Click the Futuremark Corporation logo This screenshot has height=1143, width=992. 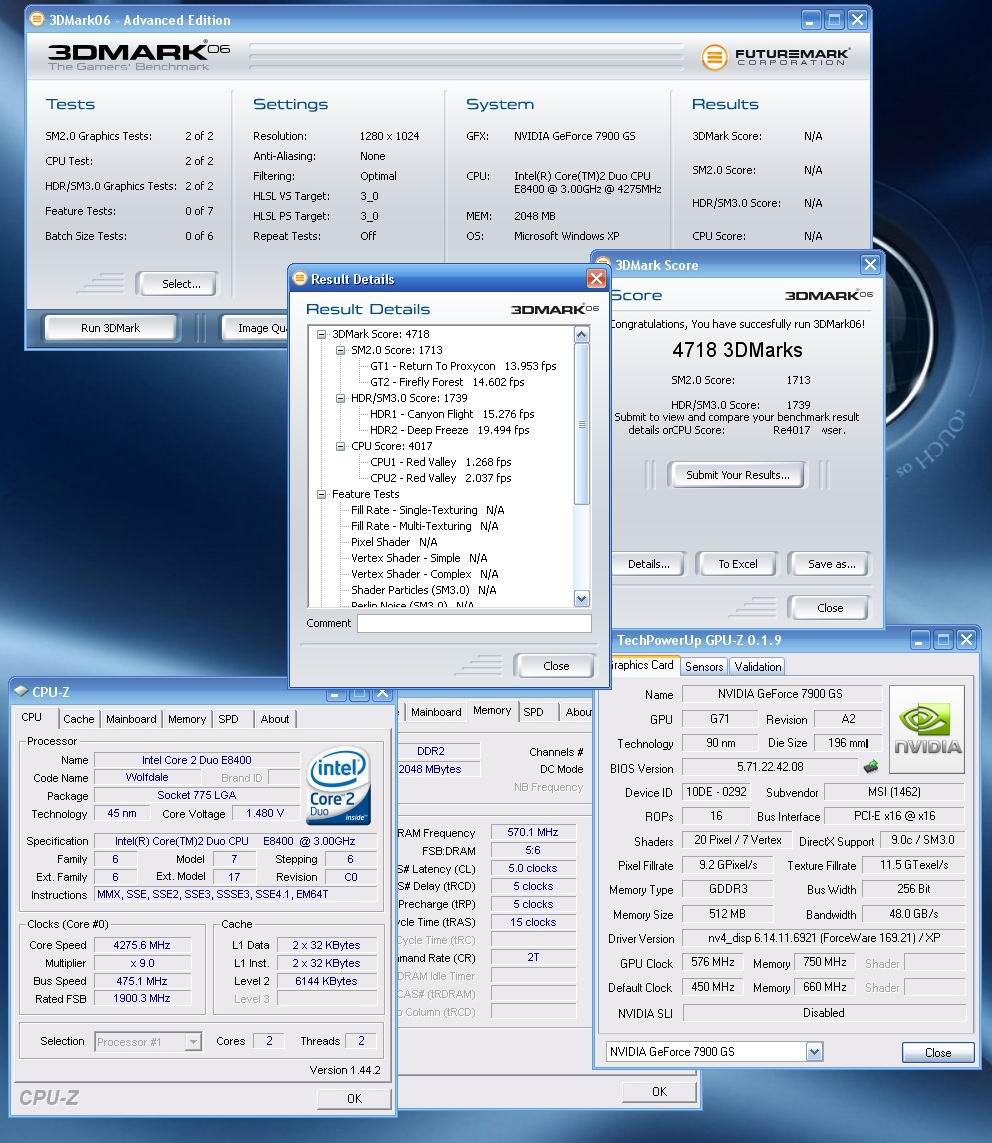tap(775, 56)
